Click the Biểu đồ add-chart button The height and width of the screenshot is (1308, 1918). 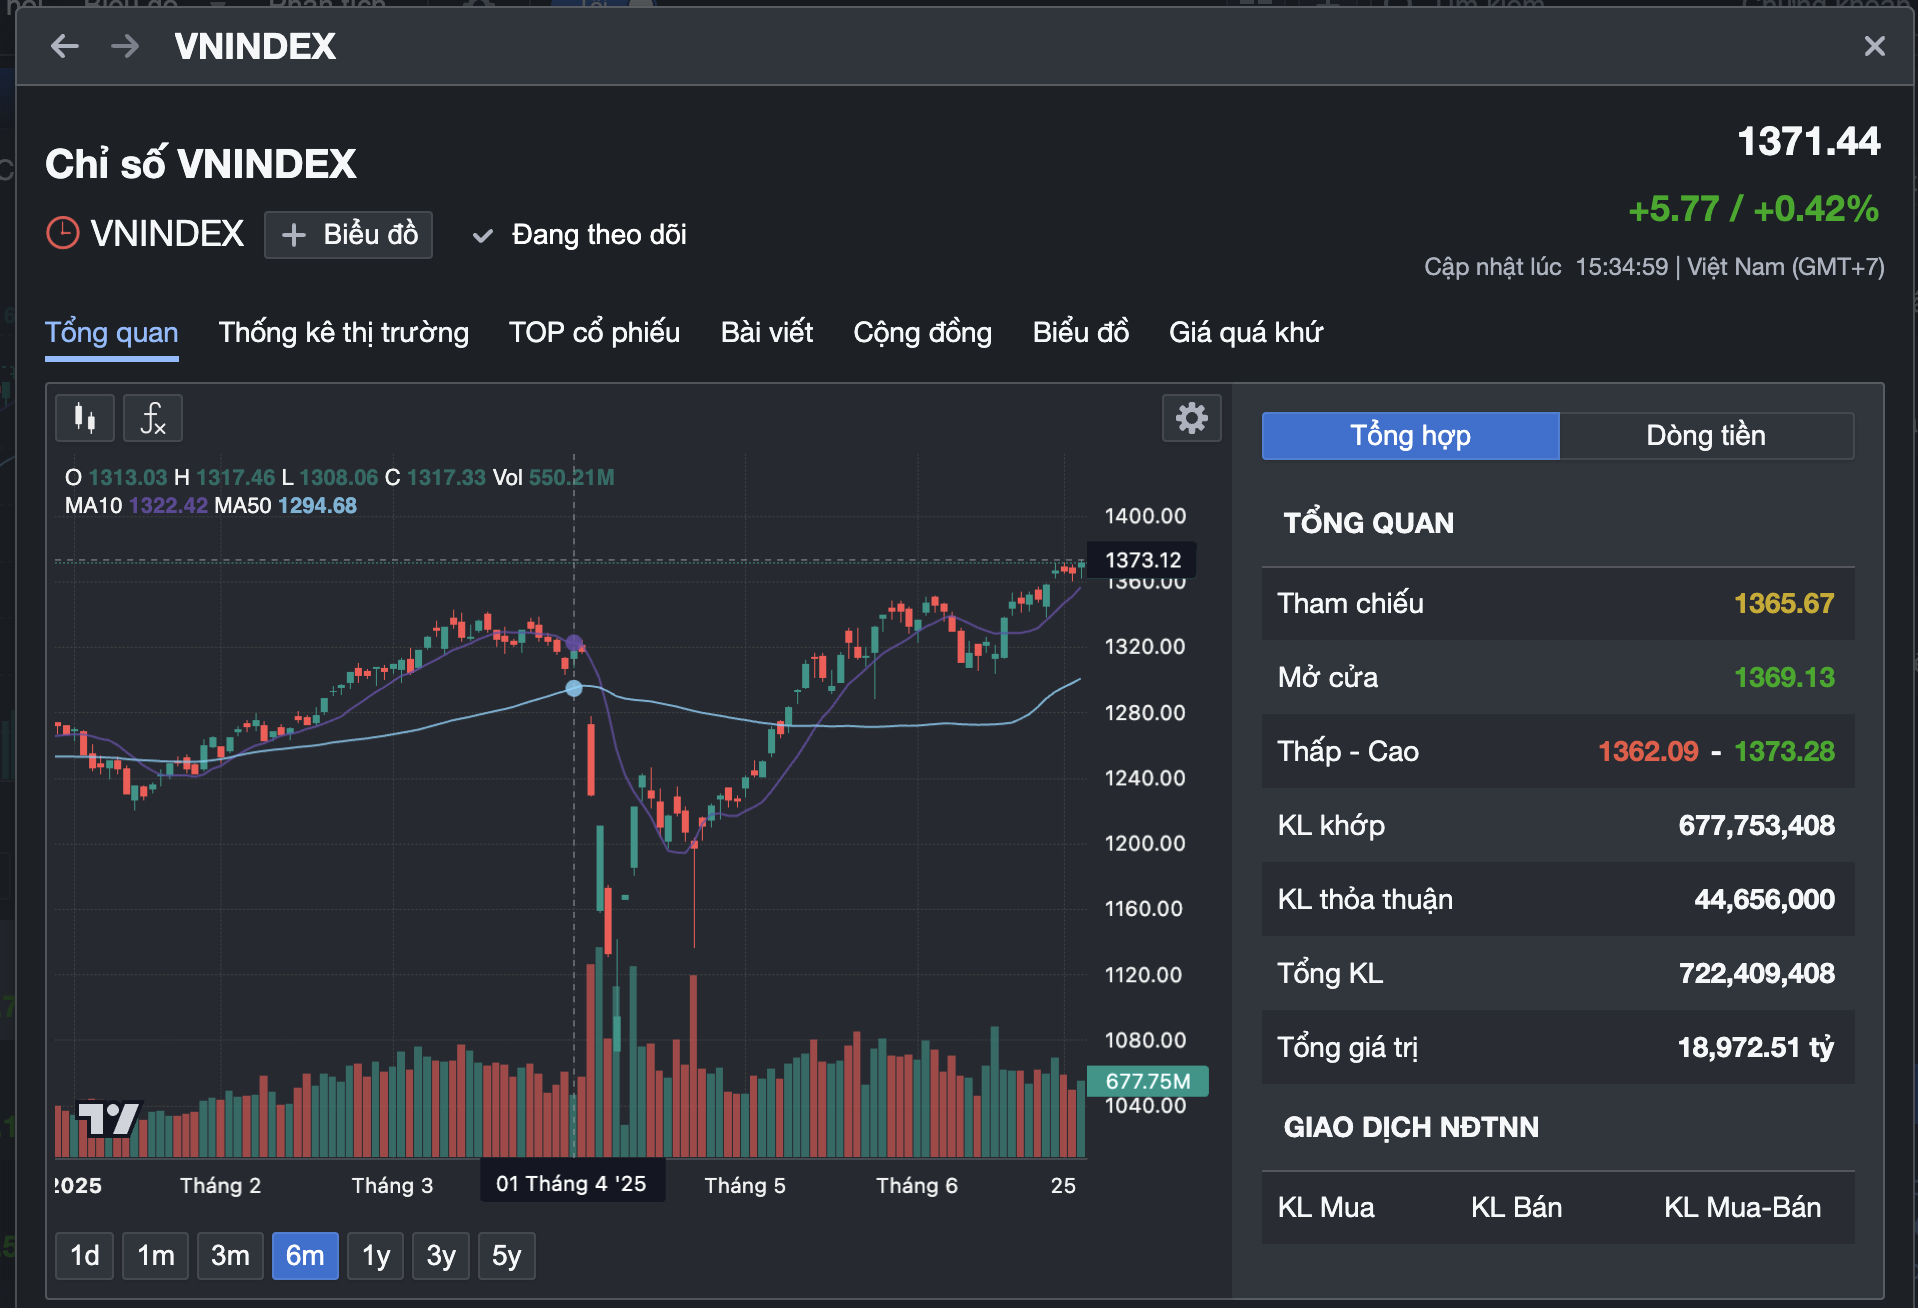(348, 234)
